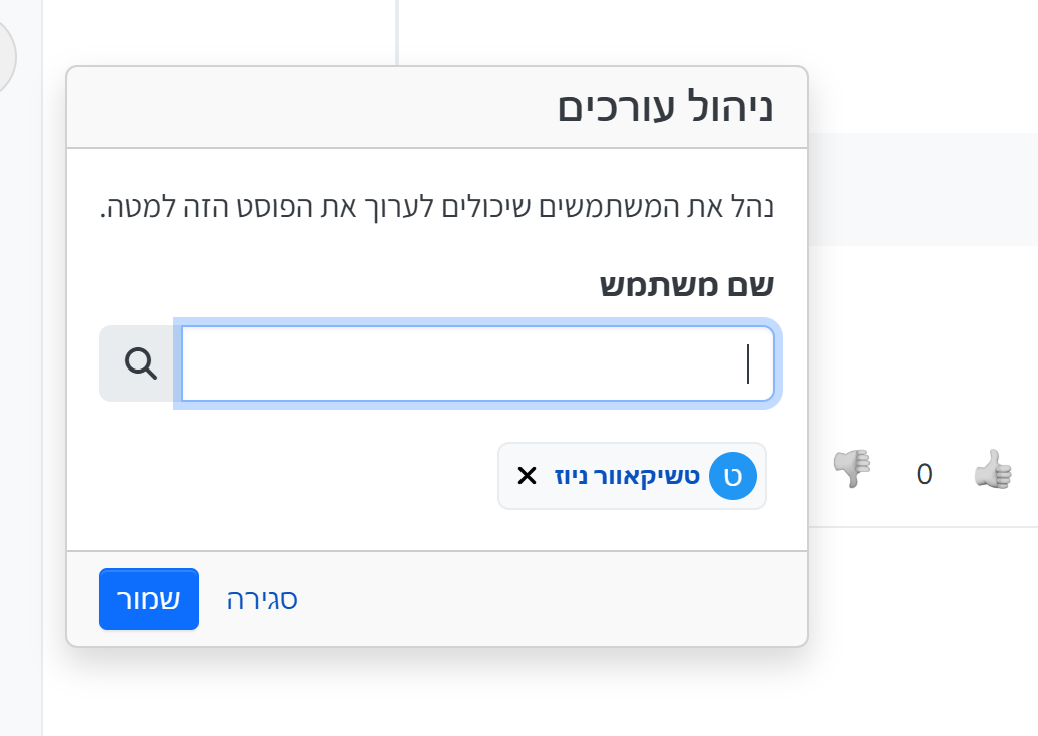Click the empty header area beside the ניהול עורכים title
Image resolution: width=1038 pixels, height=736 pixels.
tap(300, 107)
